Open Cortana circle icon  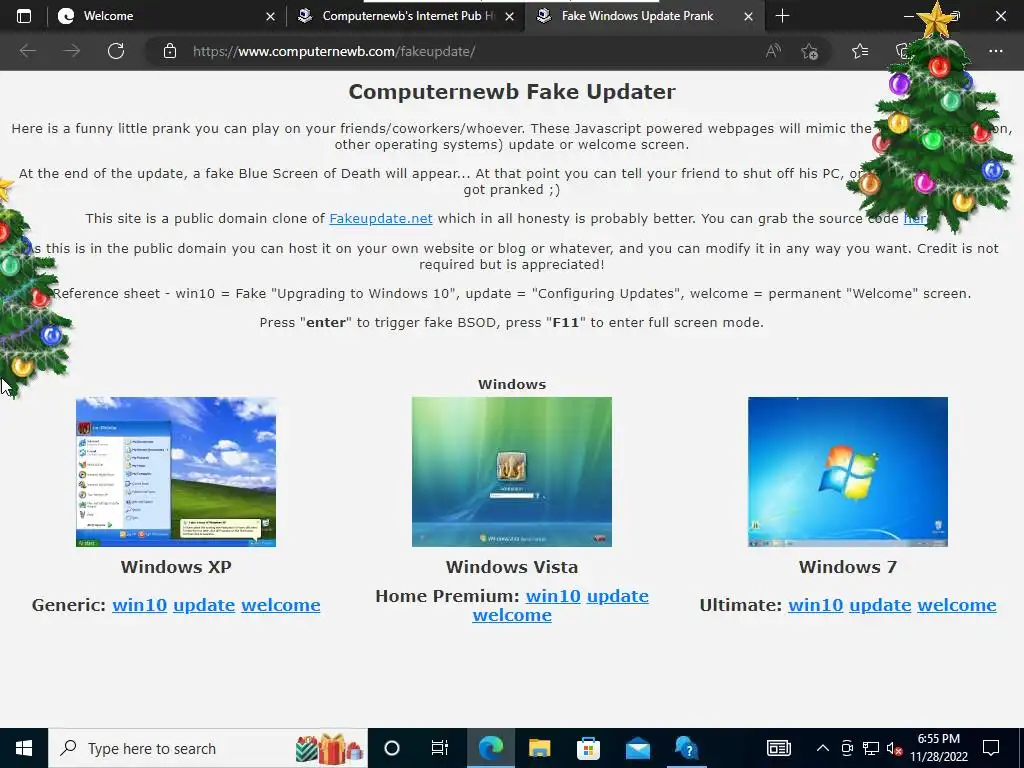(392, 748)
